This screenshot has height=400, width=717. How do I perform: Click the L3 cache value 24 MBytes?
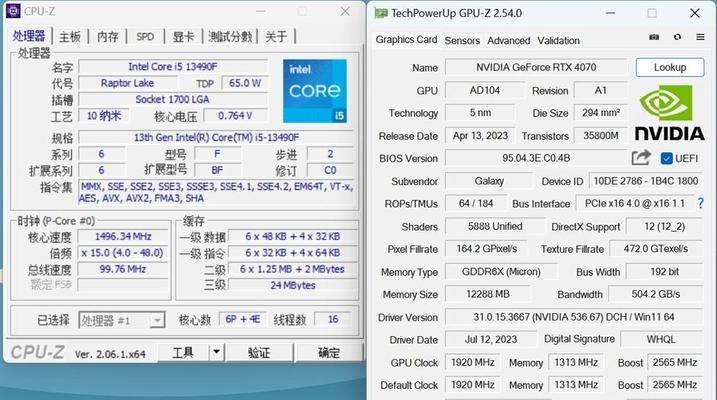(x=293, y=285)
